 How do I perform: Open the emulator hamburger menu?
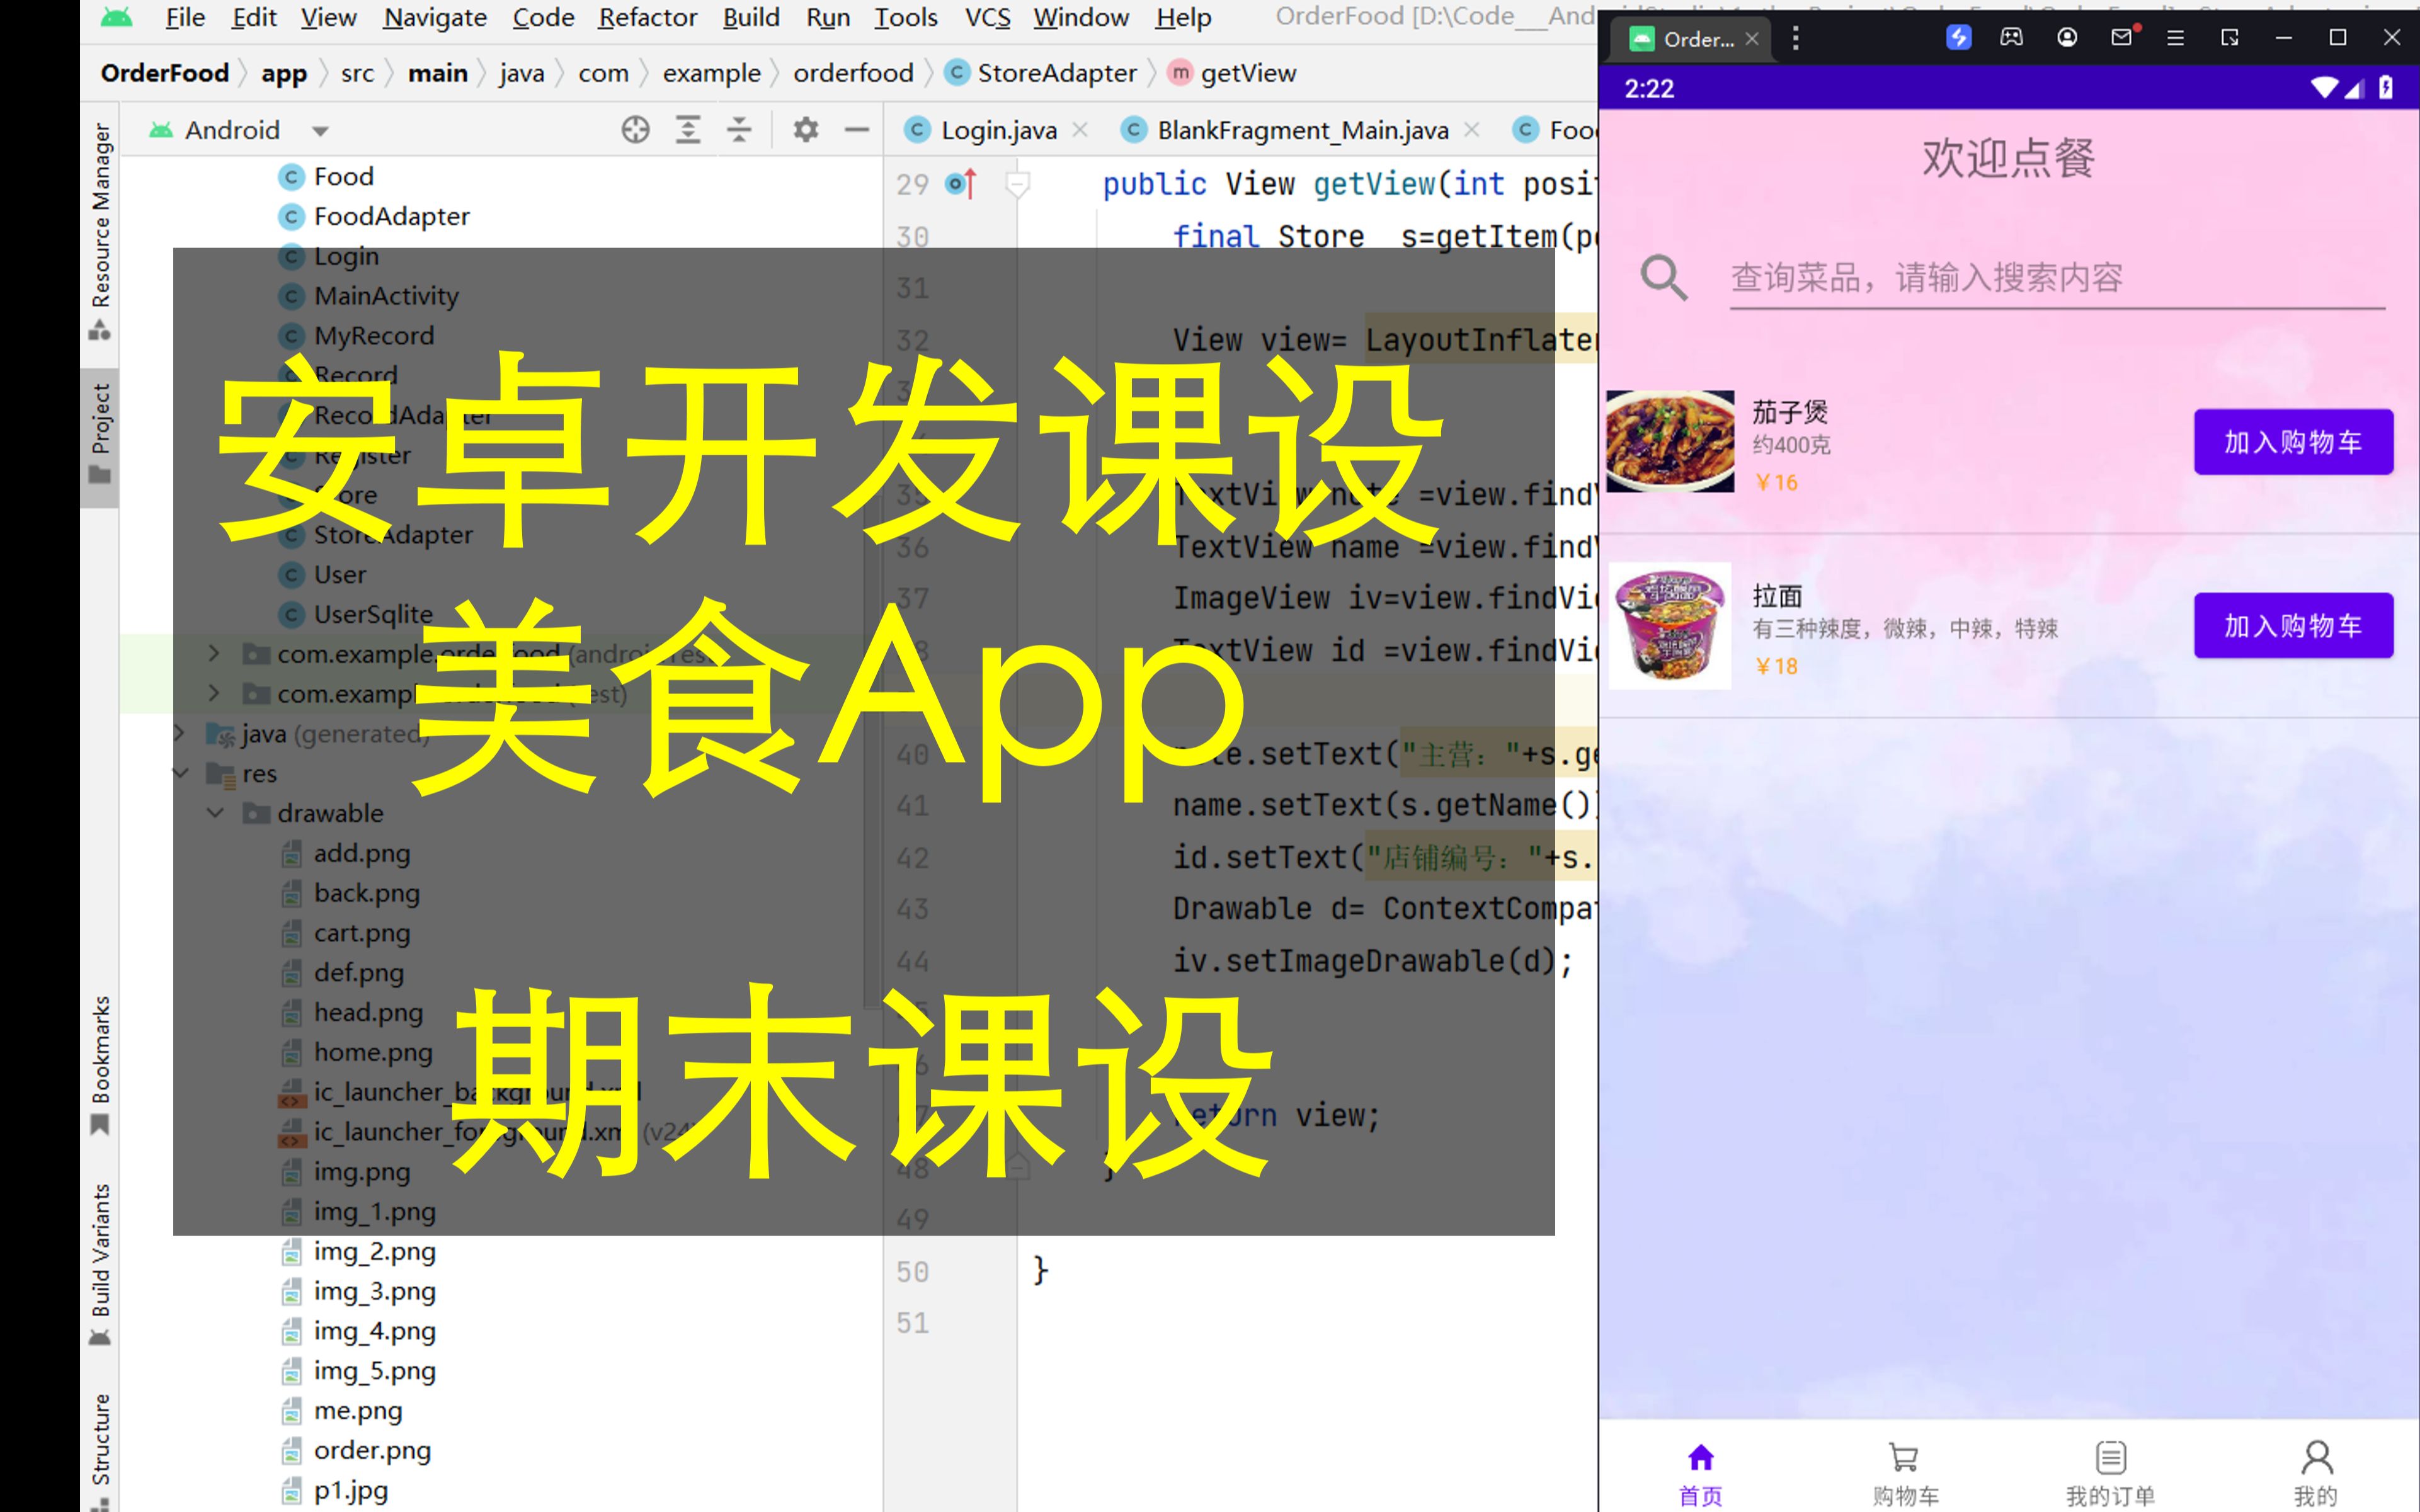[2175, 37]
